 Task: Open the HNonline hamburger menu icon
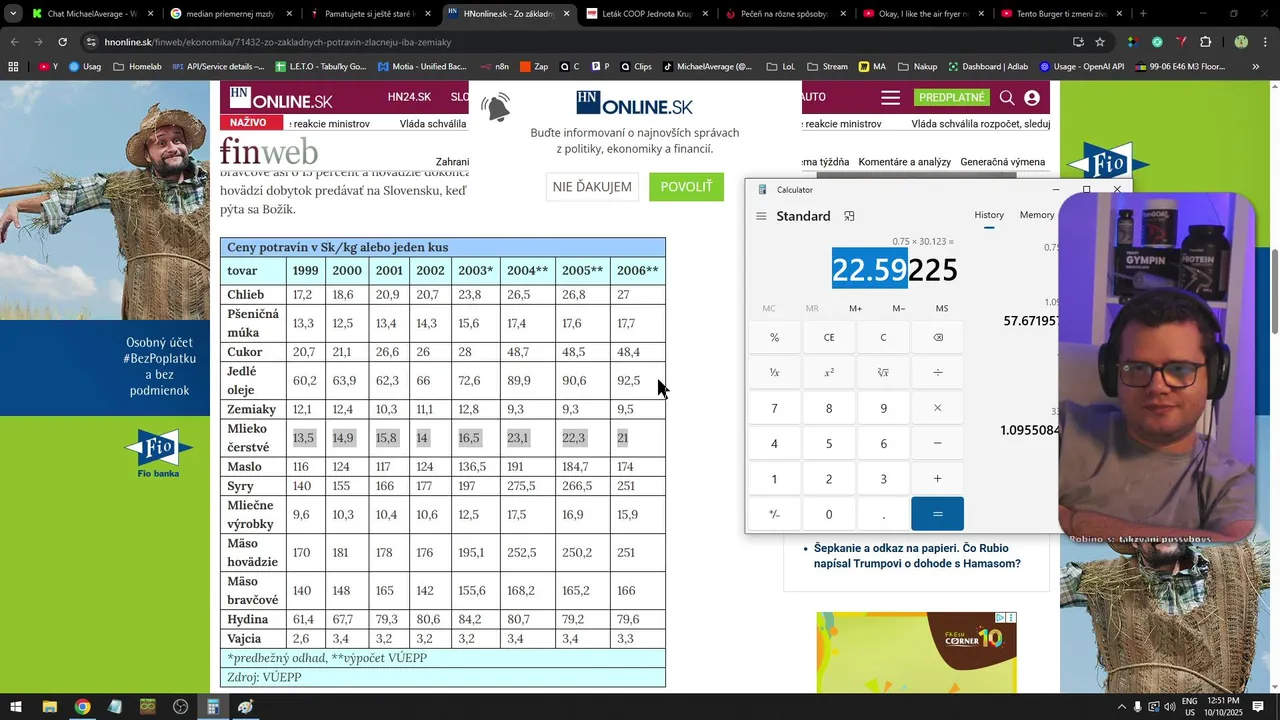(890, 98)
